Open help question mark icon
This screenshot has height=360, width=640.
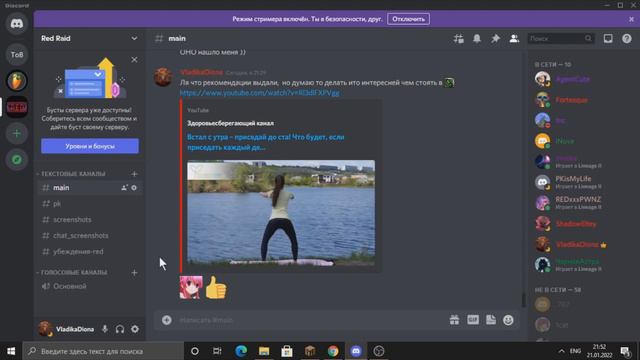point(627,38)
